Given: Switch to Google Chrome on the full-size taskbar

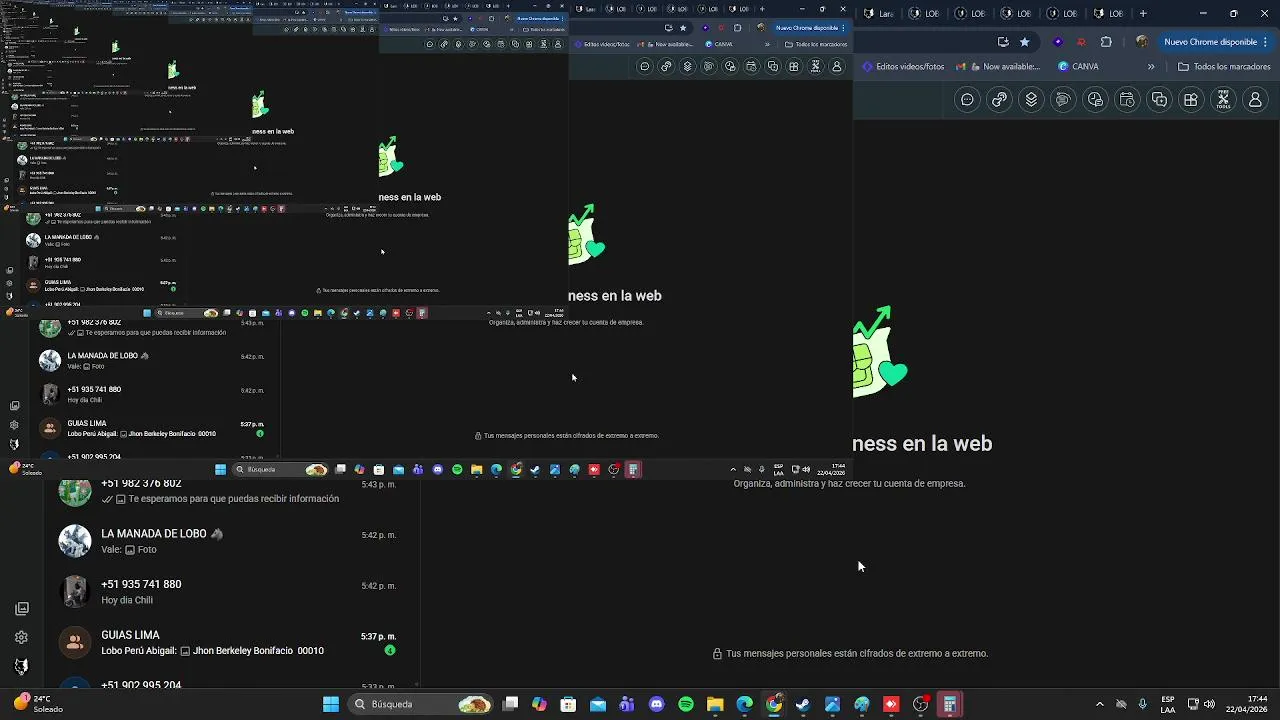Looking at the screenshot, I should tap(774, 704).
